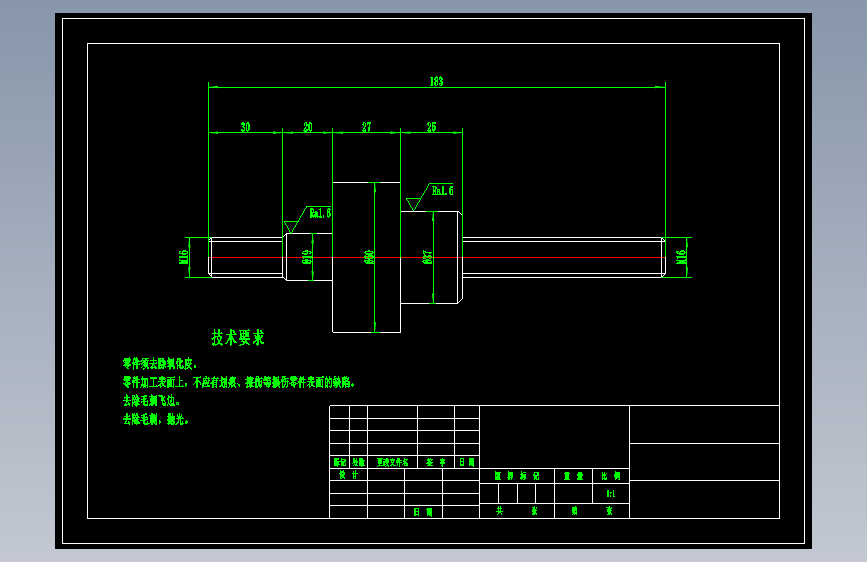The height and width of the screenshot is (562, 867).
Task: Click the 共 张 sheet count cell
Action: tap(517, 511)
